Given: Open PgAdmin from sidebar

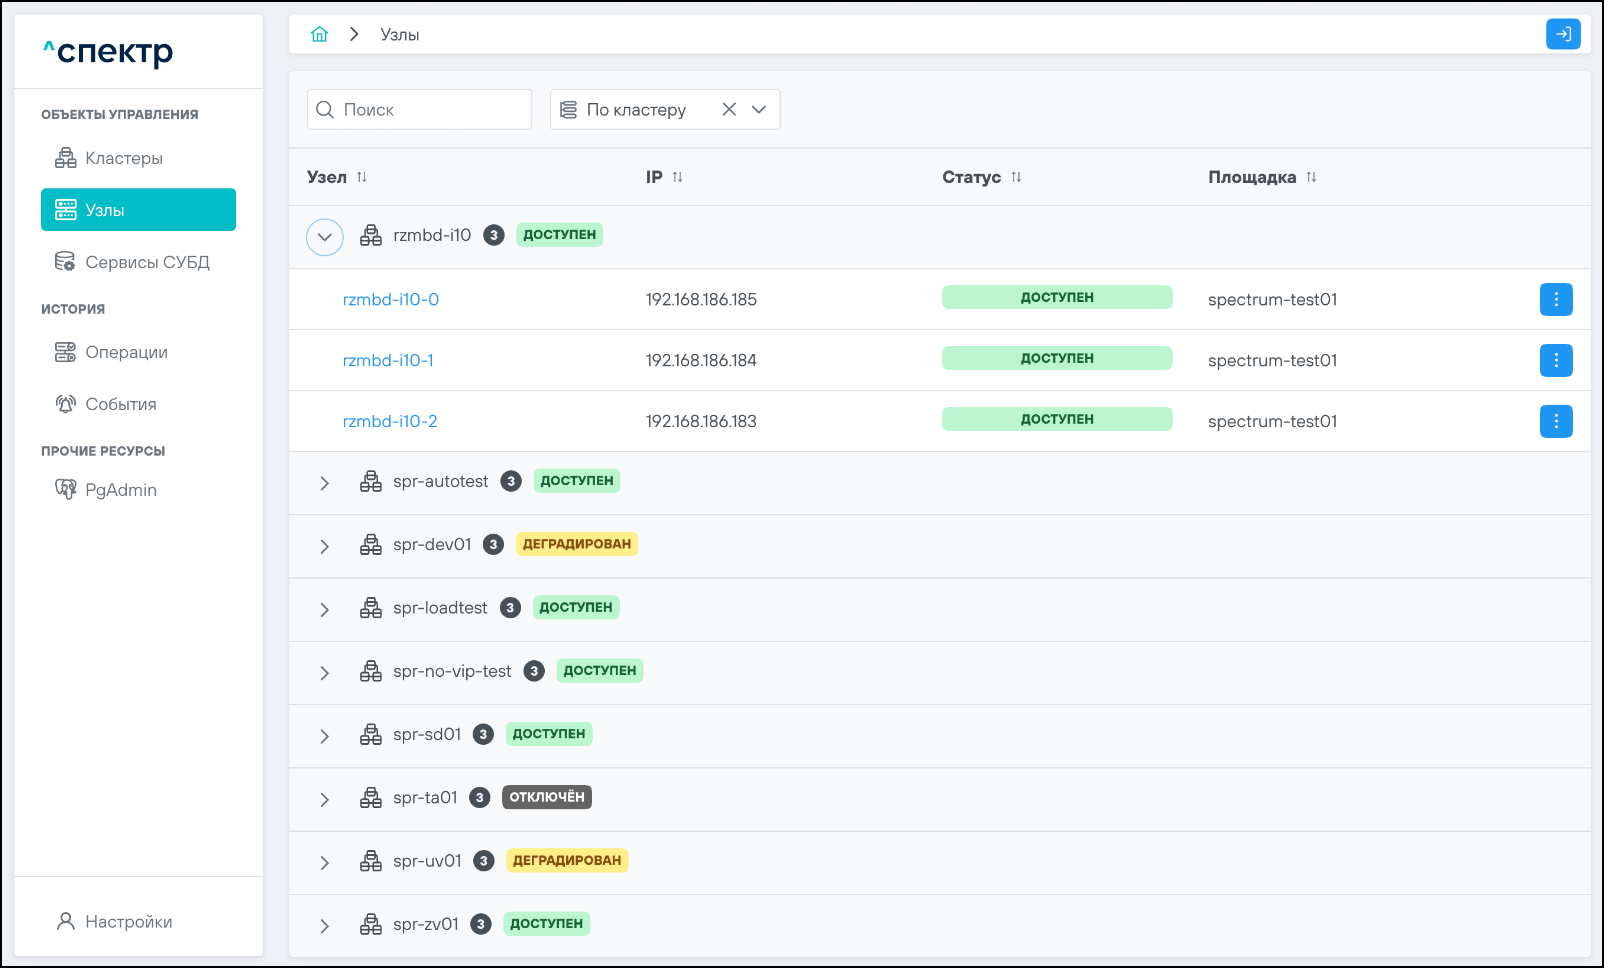Looking at the screenshot, I should 120,490.
